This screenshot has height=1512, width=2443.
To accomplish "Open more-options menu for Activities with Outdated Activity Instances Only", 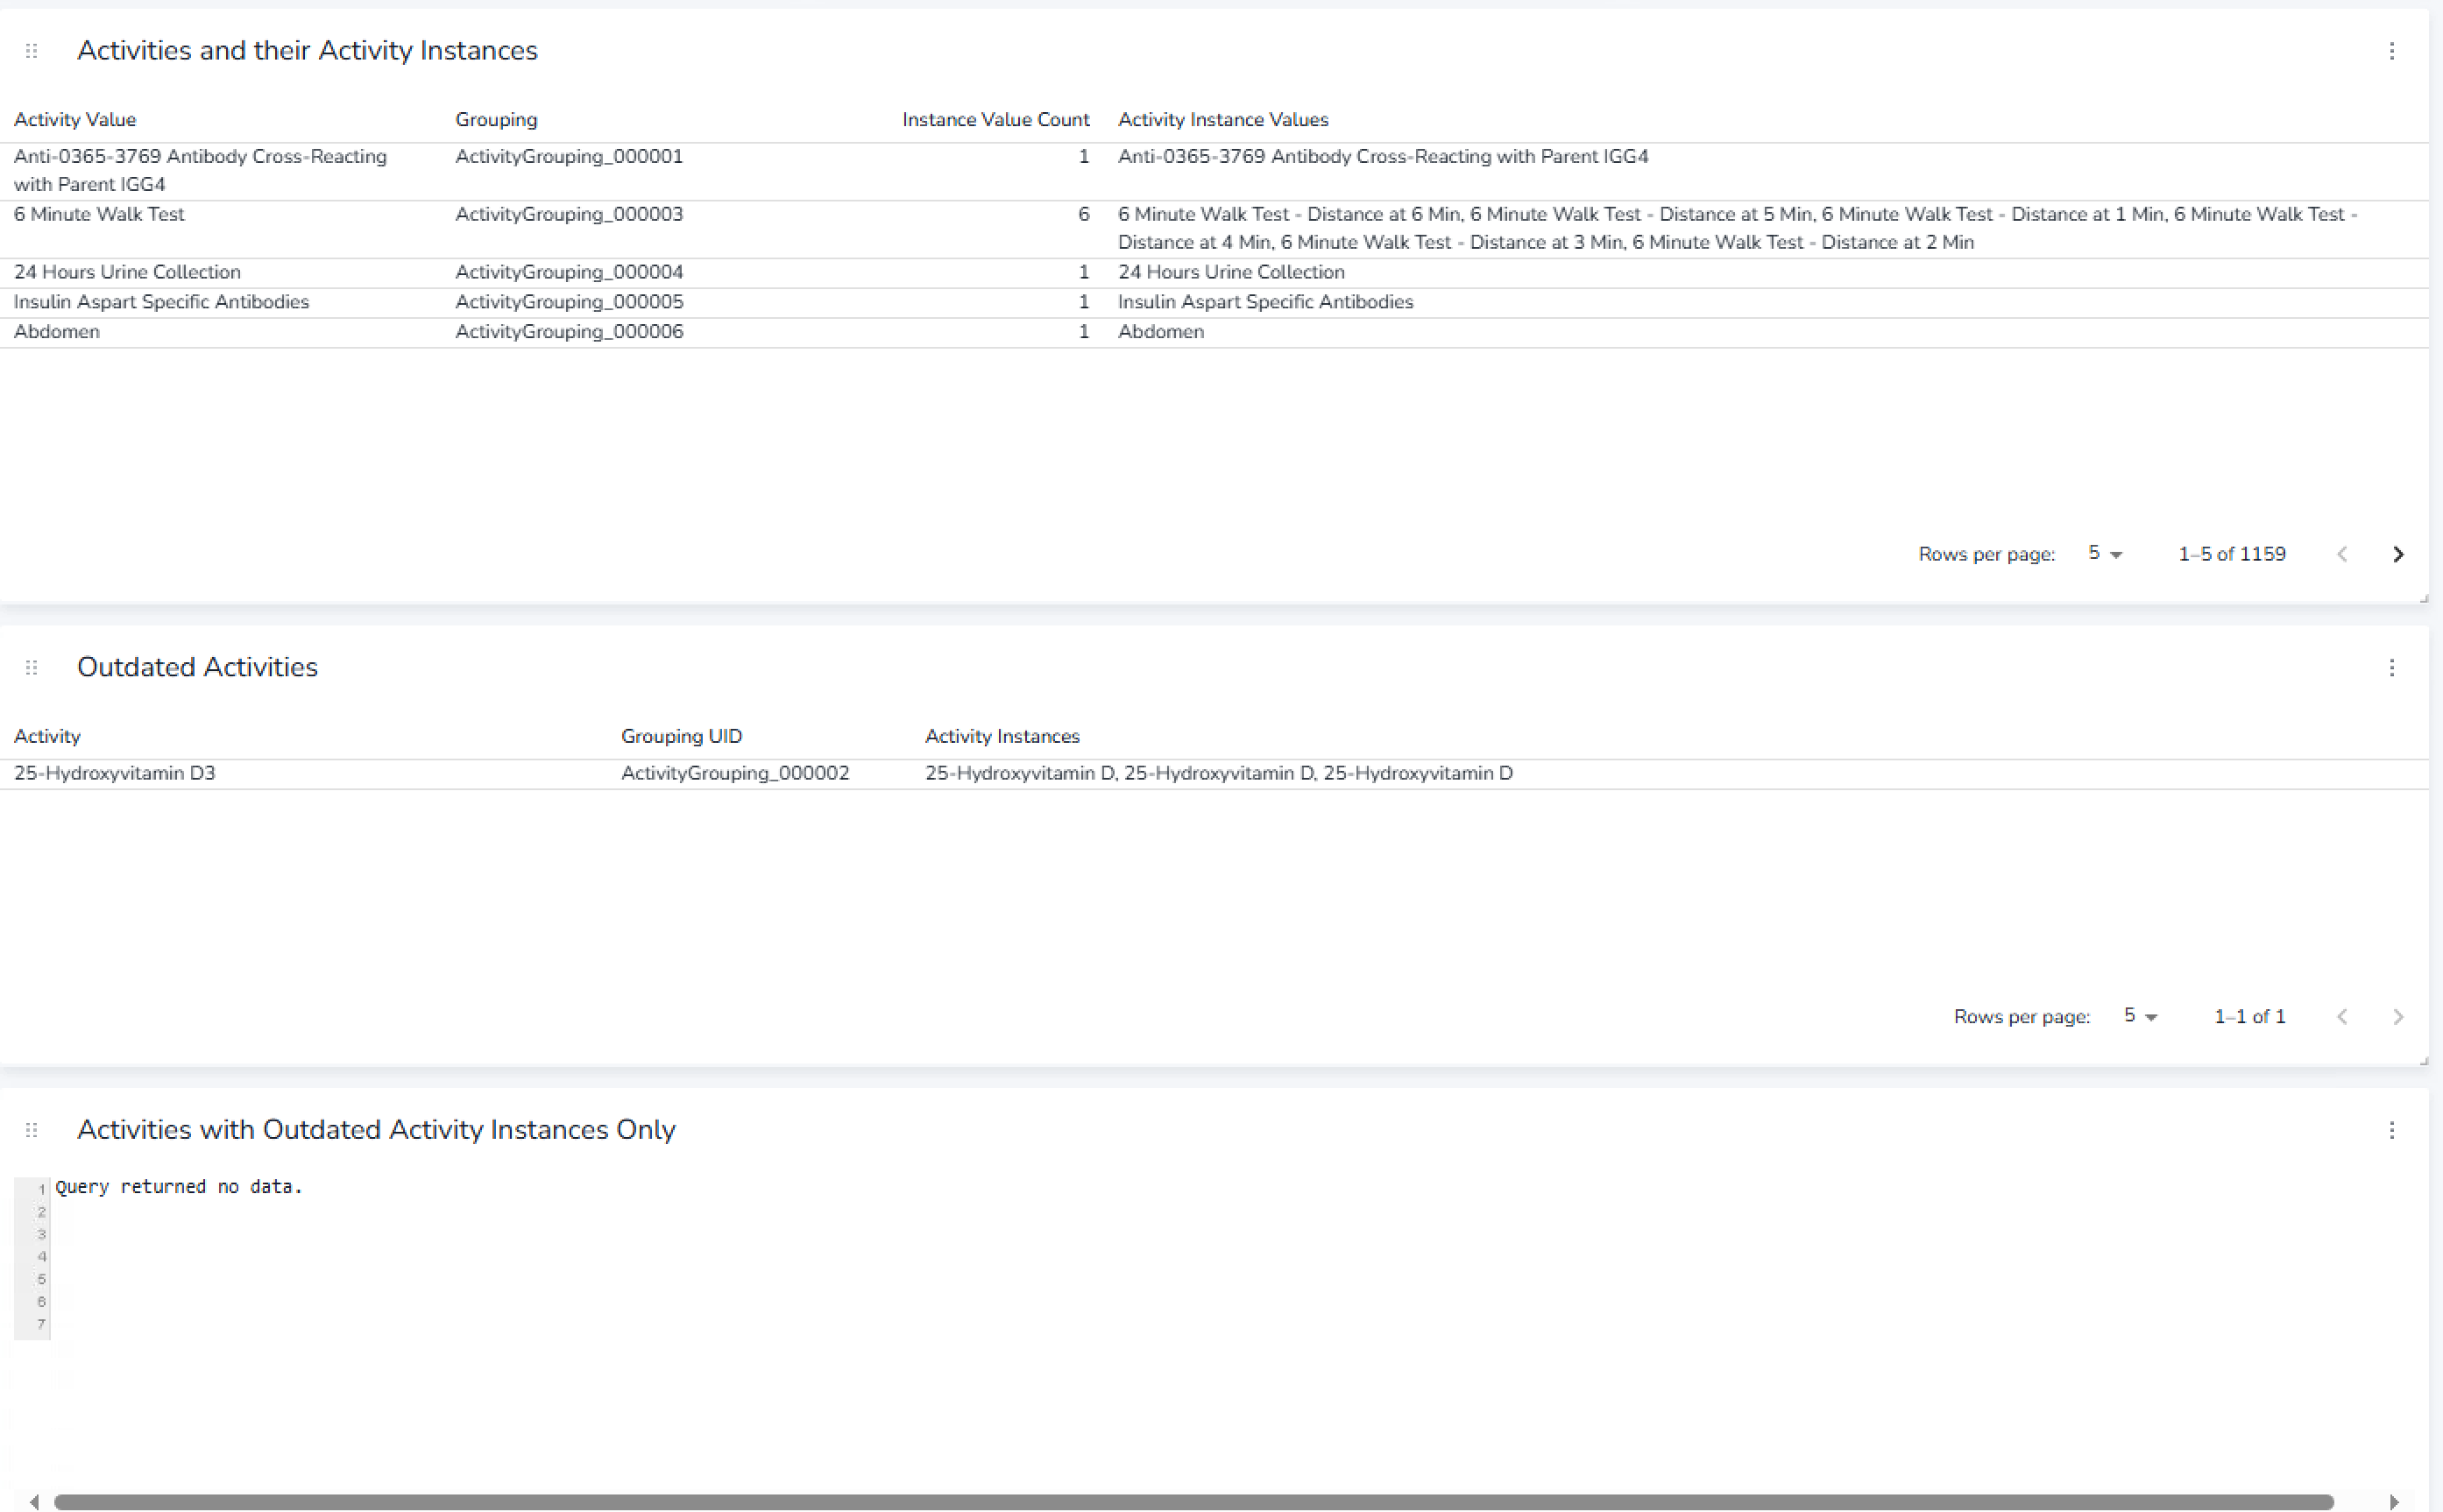I will click(x=2391, y=1130).
